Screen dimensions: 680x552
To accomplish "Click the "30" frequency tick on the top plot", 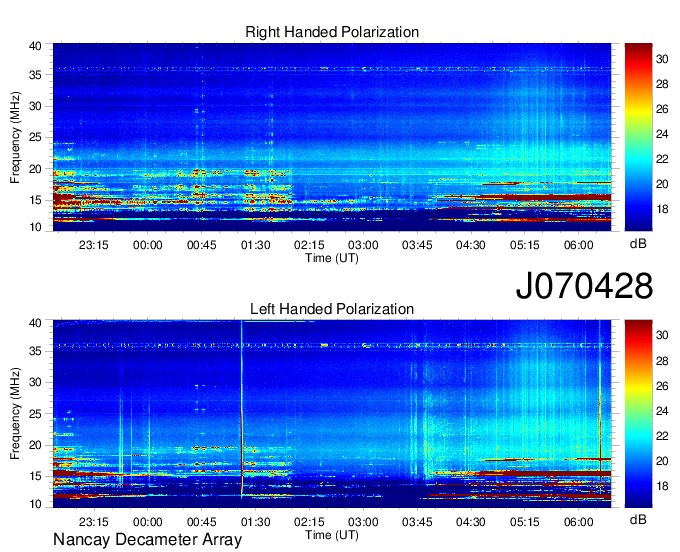I will (35, 106).
